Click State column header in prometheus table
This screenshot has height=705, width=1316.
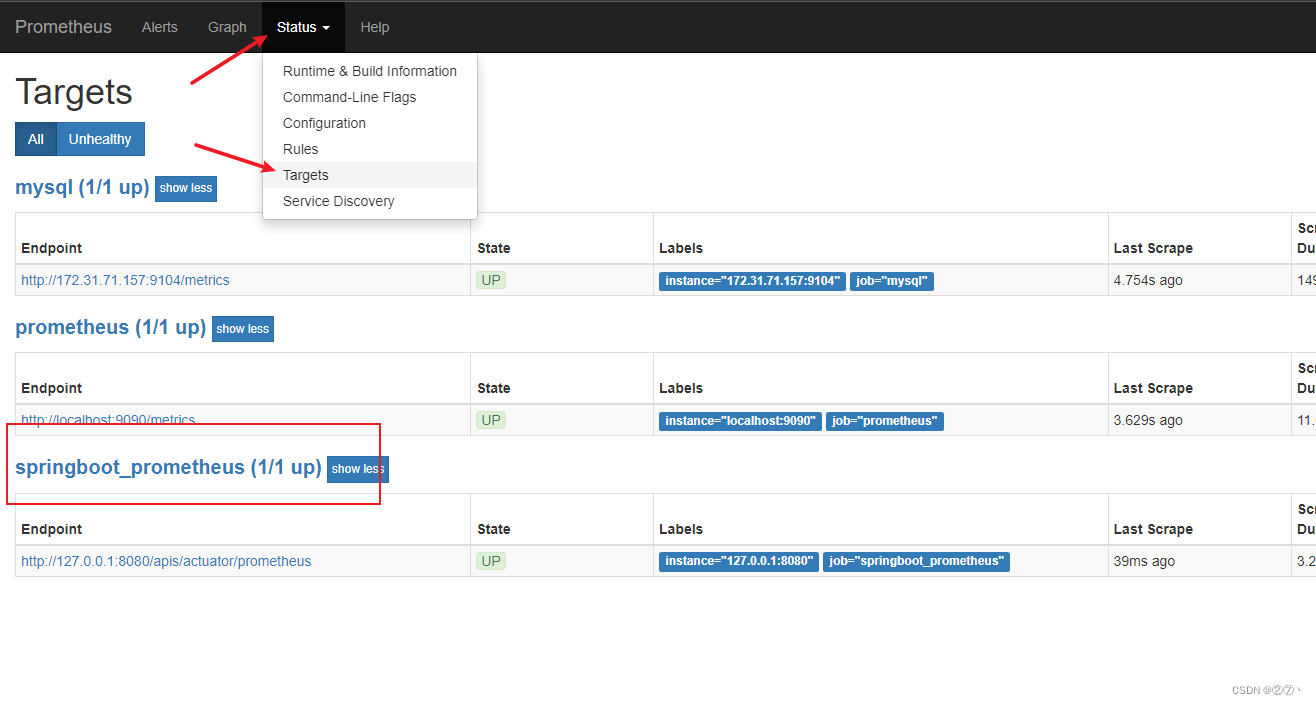494,388
